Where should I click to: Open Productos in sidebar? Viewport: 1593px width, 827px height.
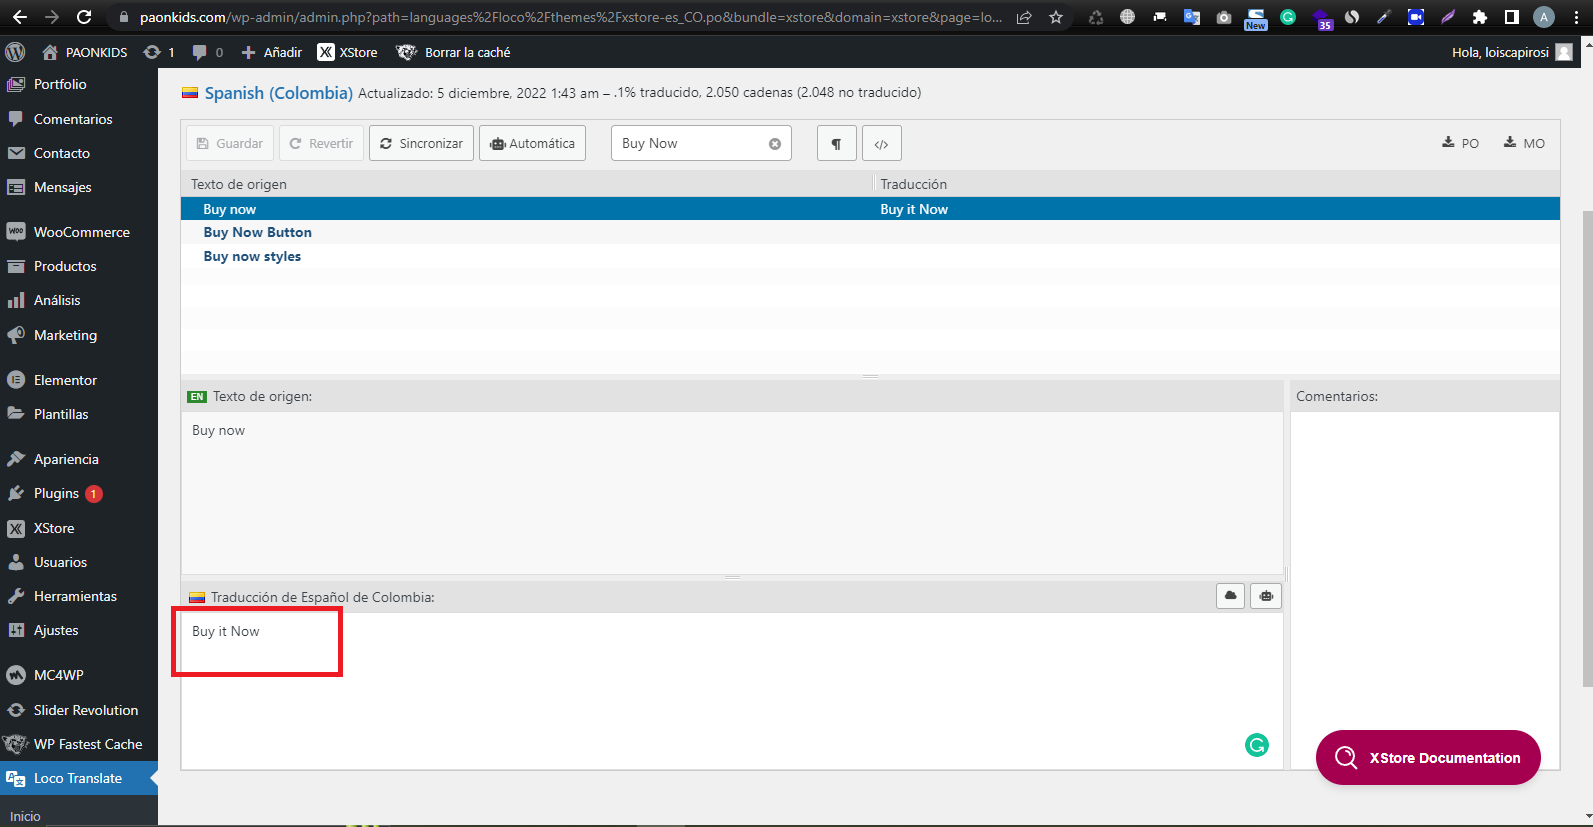78,266
